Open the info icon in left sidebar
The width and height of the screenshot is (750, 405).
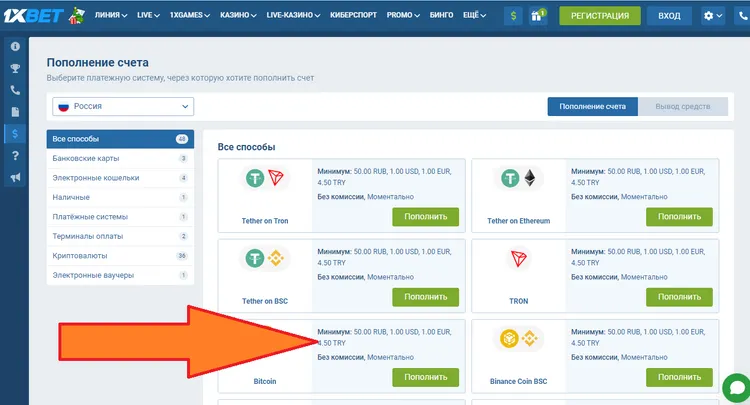pos(15,47)
